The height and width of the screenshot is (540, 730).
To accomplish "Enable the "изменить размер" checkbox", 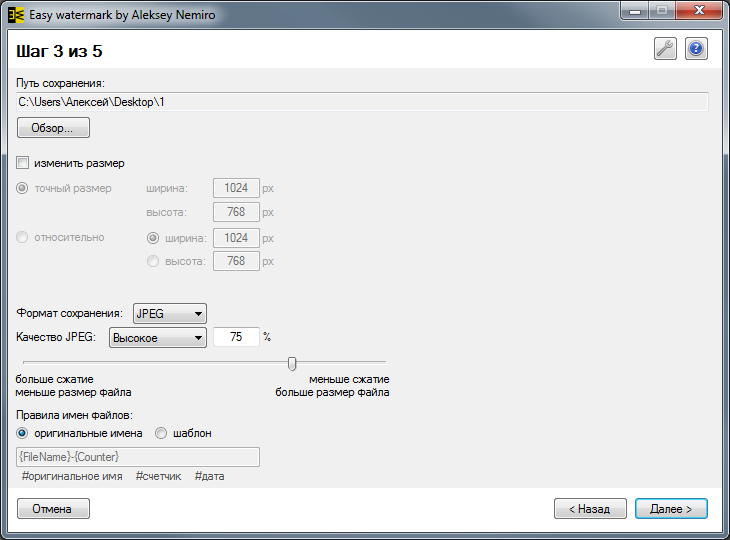I will [22, 163].
